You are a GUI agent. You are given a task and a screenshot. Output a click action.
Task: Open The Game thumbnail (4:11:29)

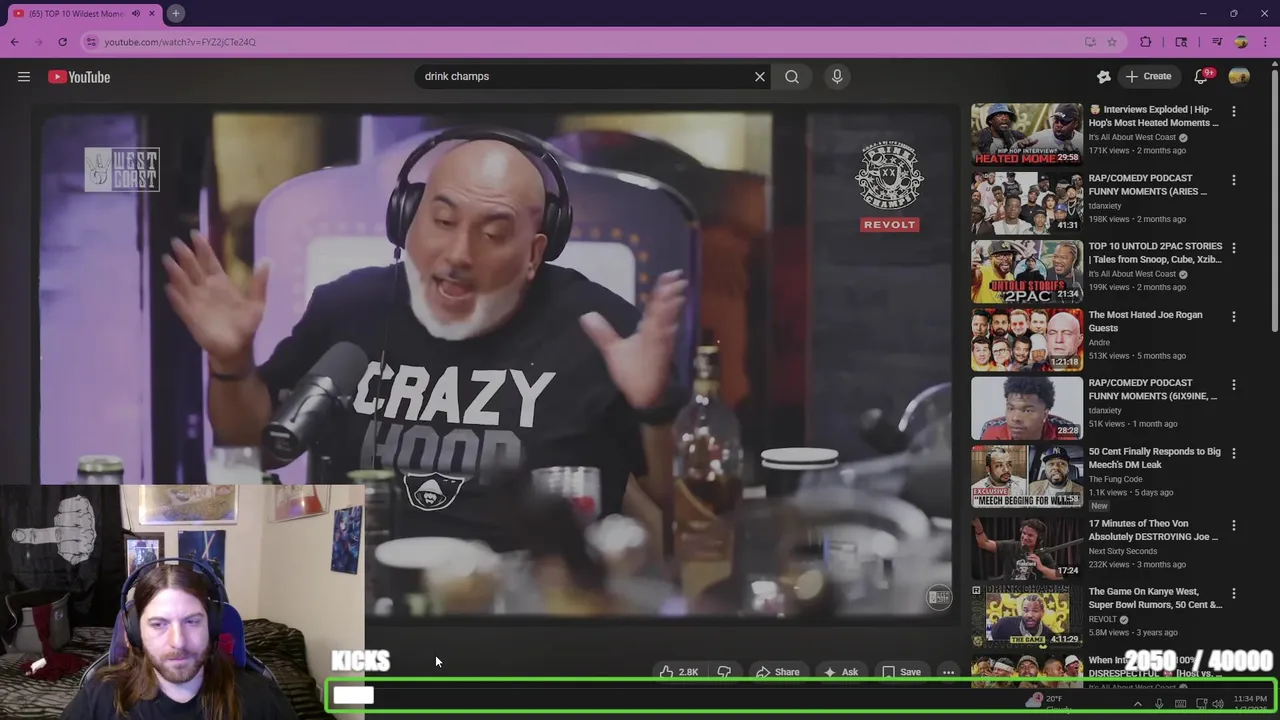pyautogui.click(x=1026, y=615)
